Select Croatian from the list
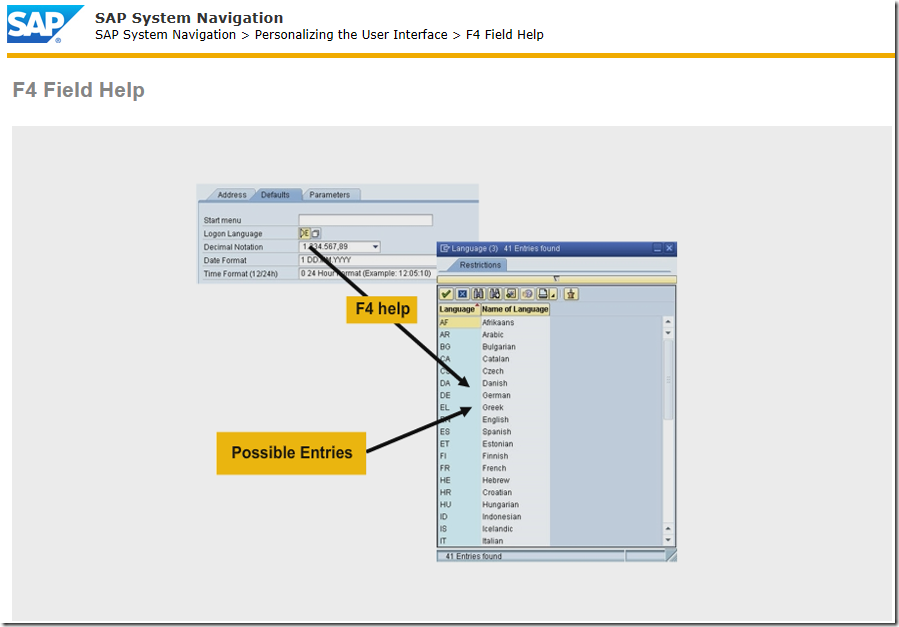899x627 pixels. click(494, 492)
